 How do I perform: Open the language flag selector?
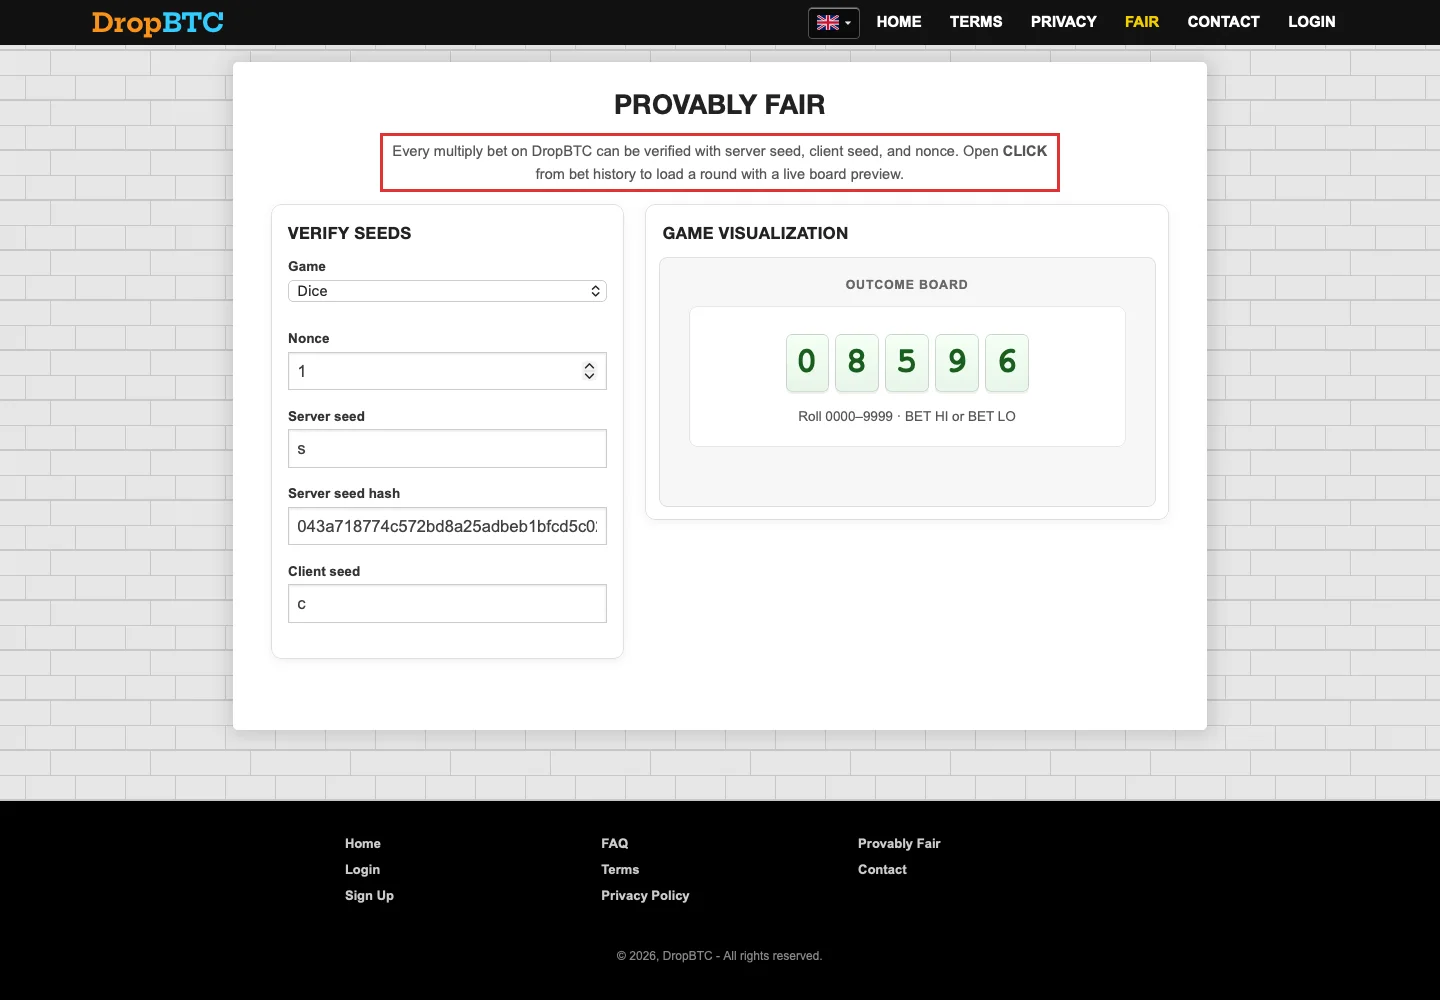click(834, 22)
